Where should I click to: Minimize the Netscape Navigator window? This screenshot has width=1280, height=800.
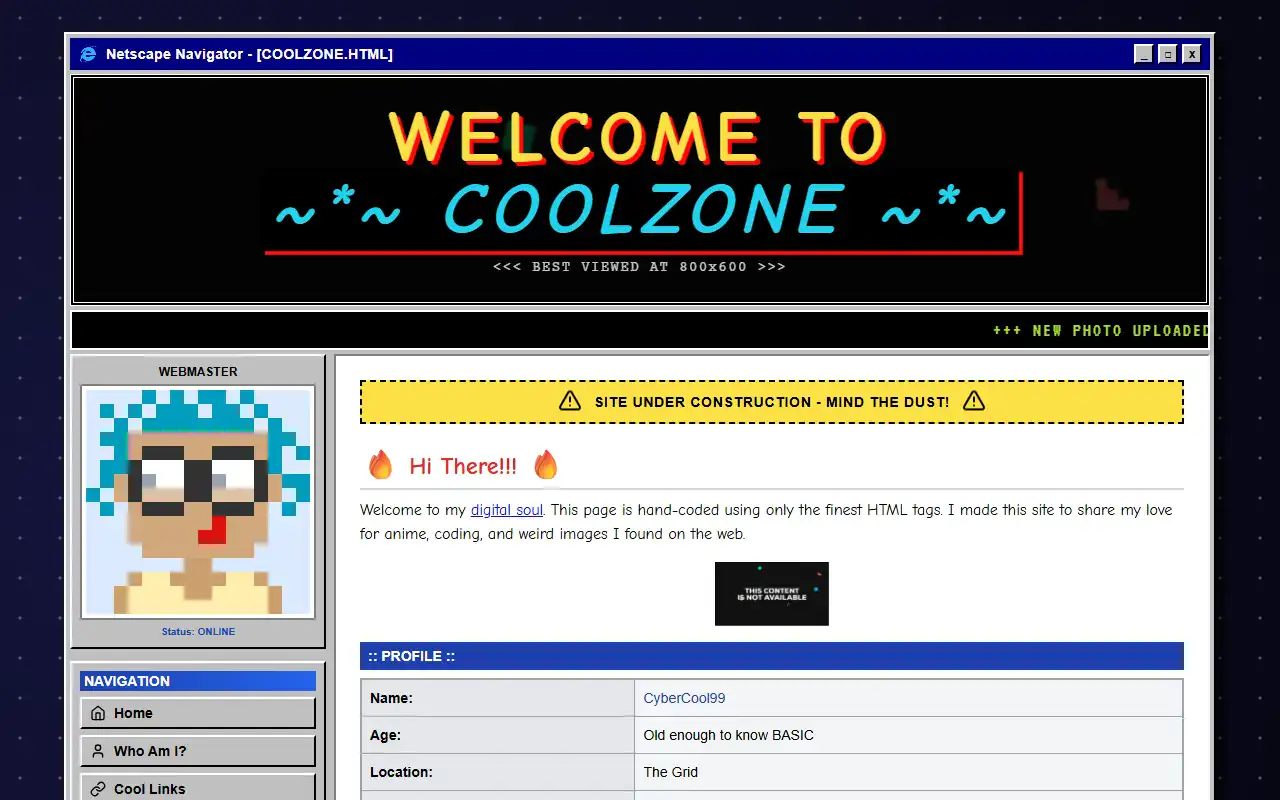[x=1144, y=54]
